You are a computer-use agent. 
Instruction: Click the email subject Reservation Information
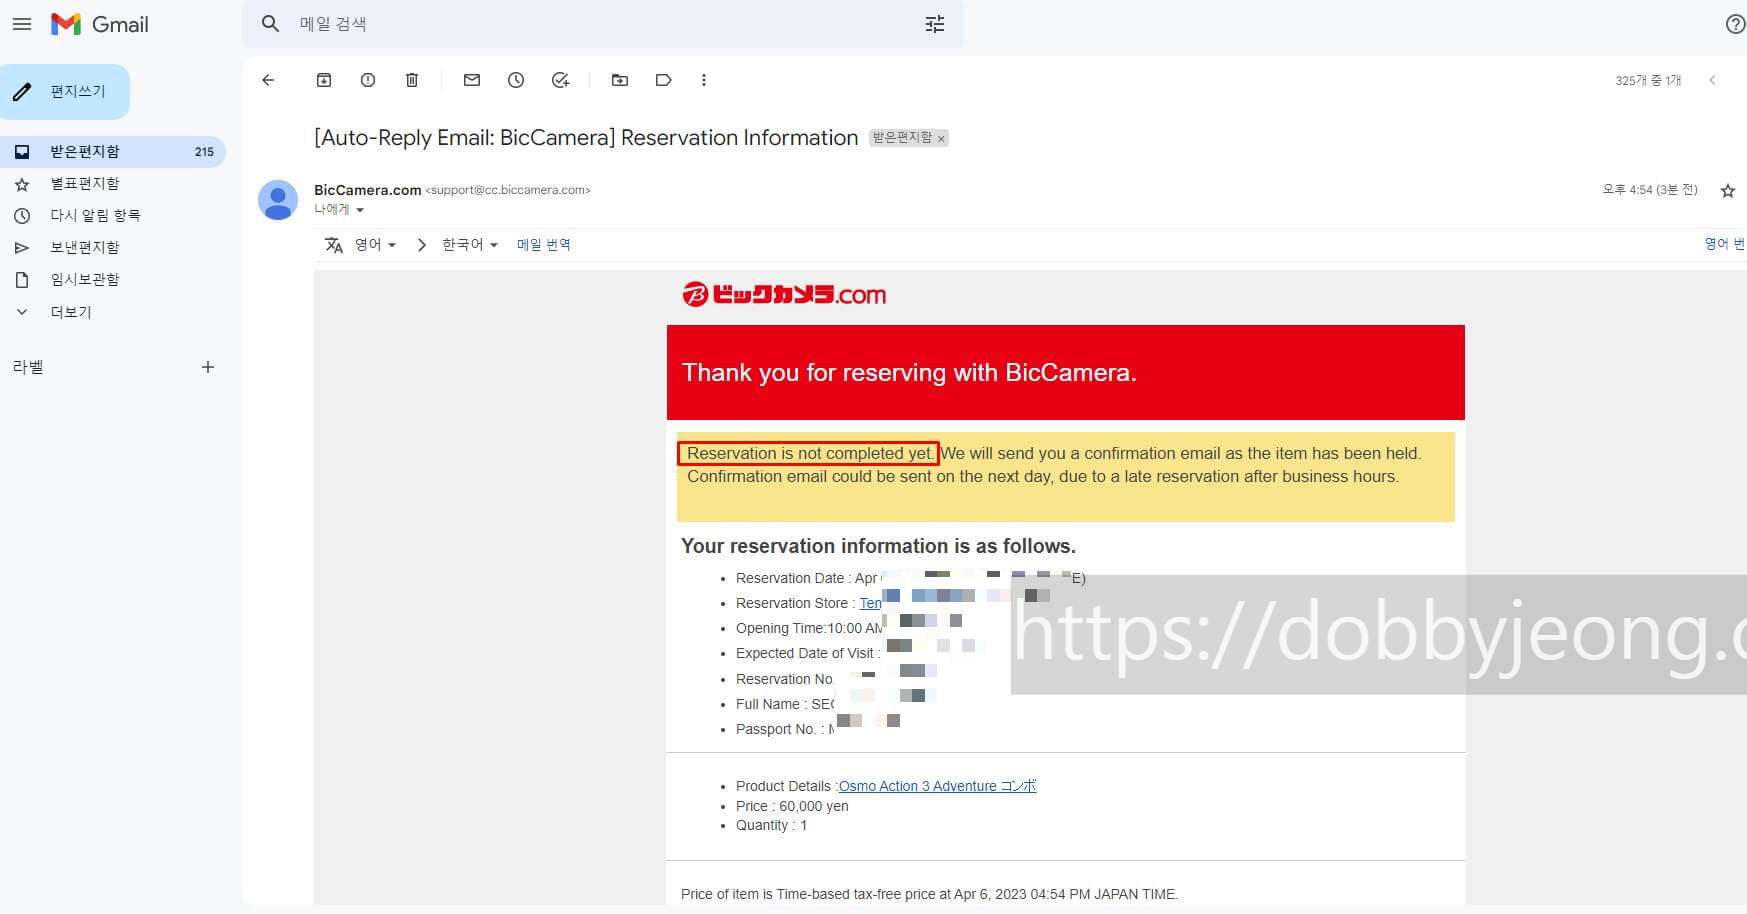586,138
